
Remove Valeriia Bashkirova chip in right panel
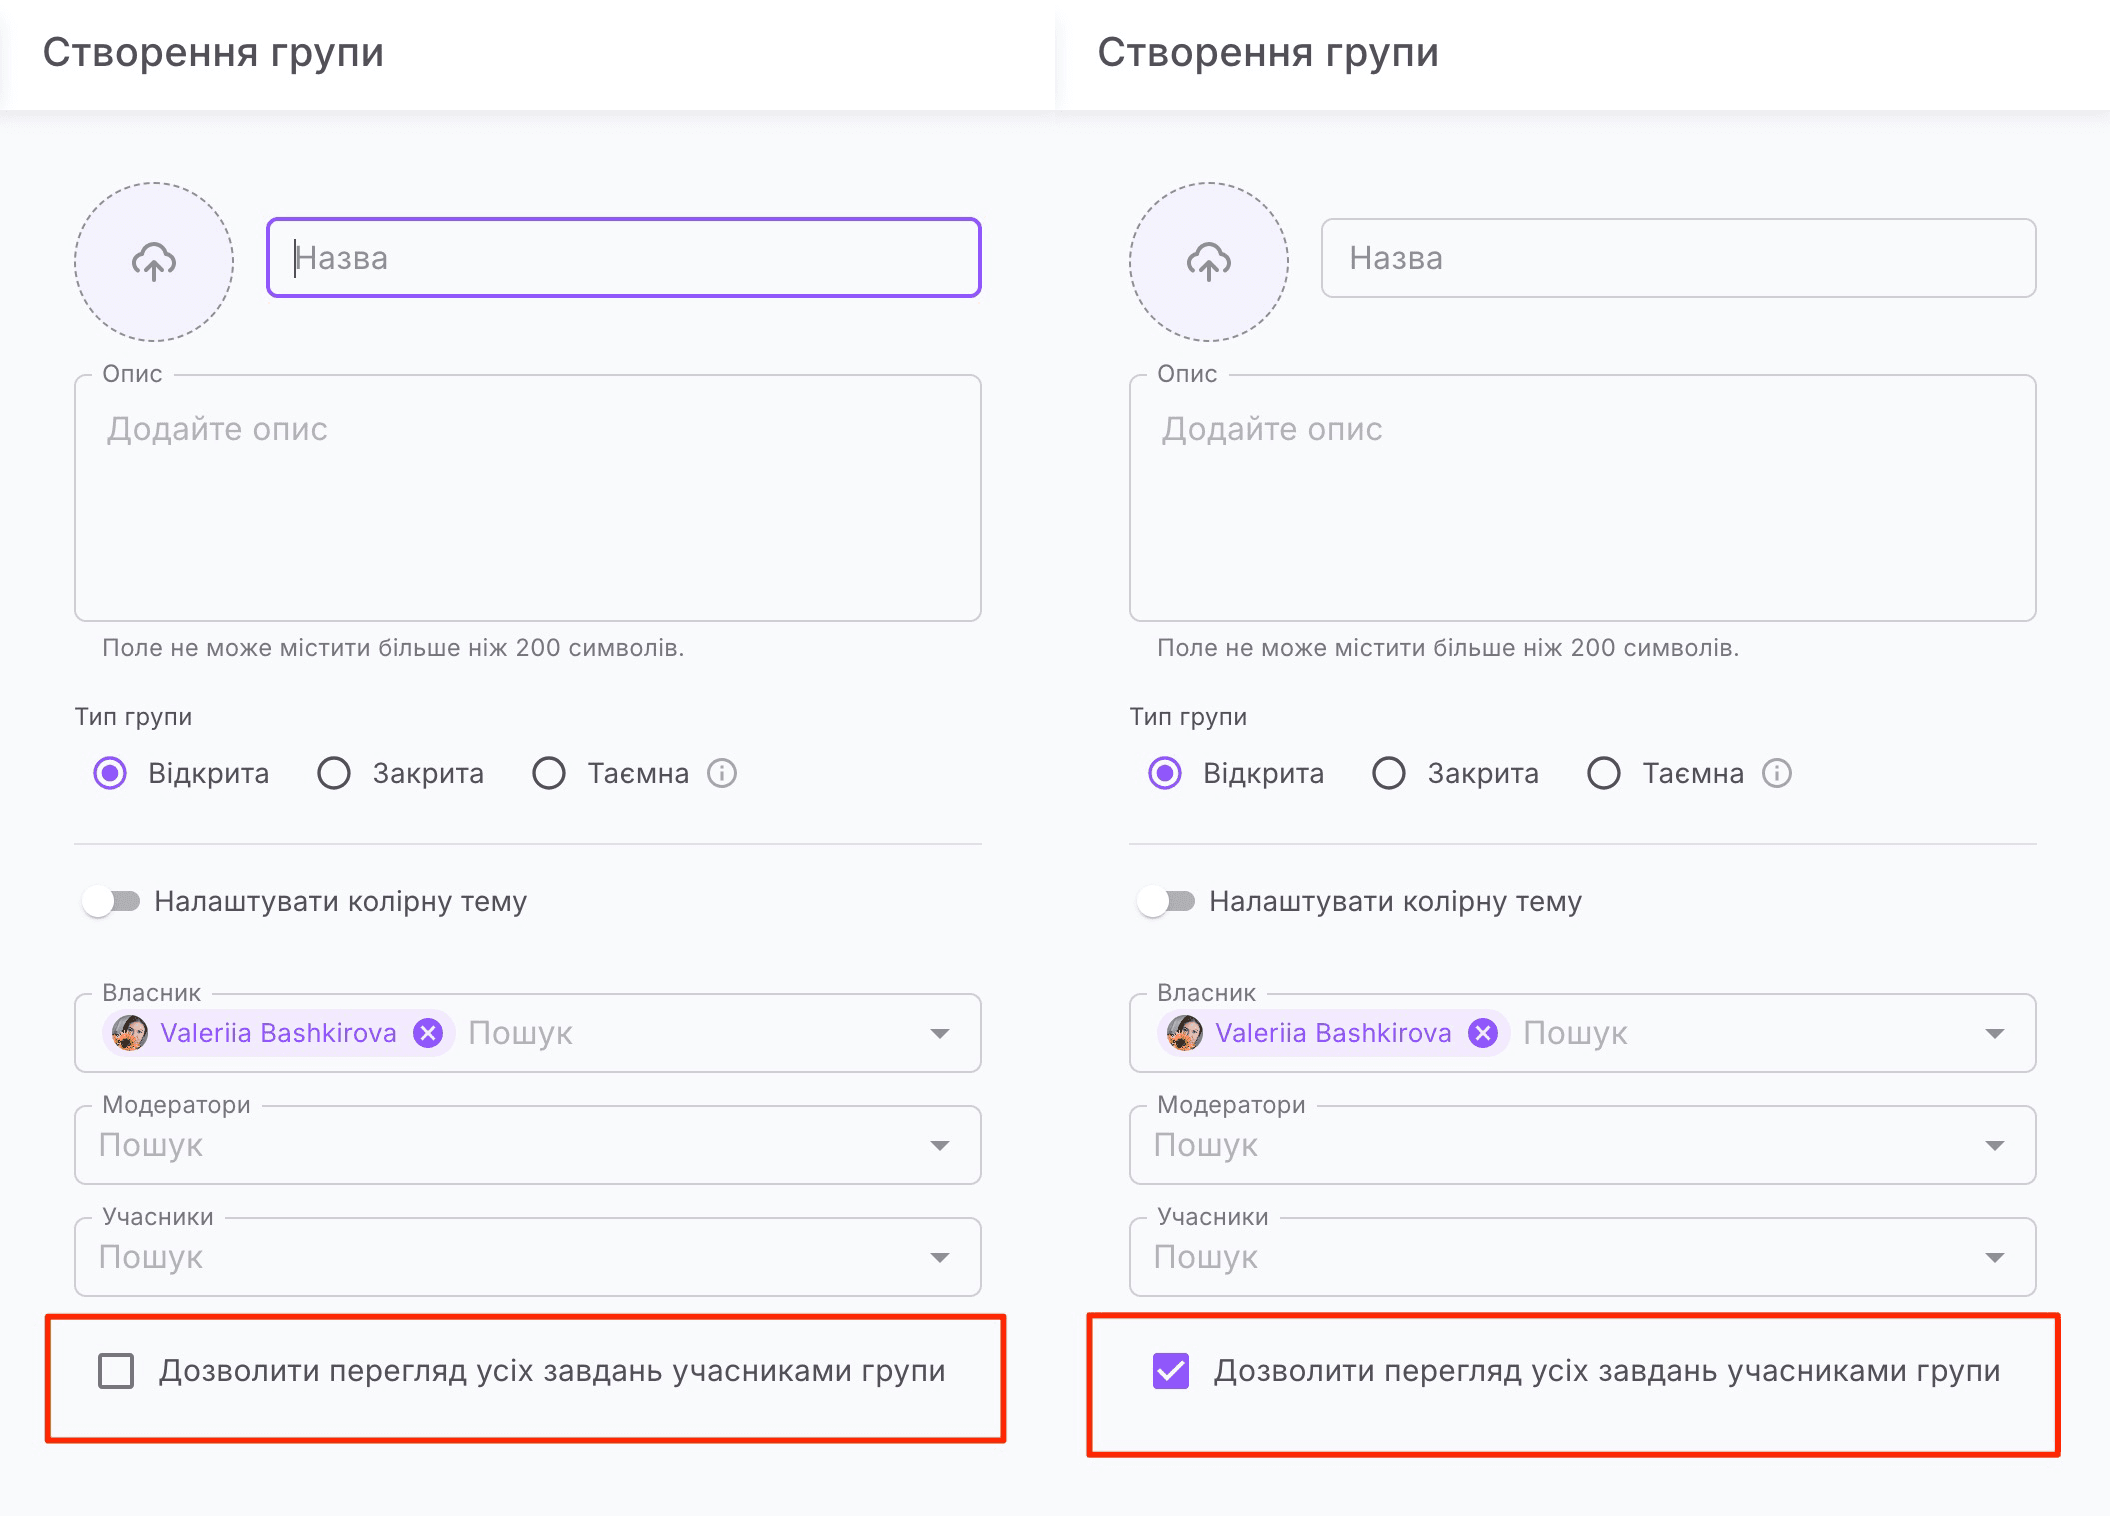pos(1484,1033)
